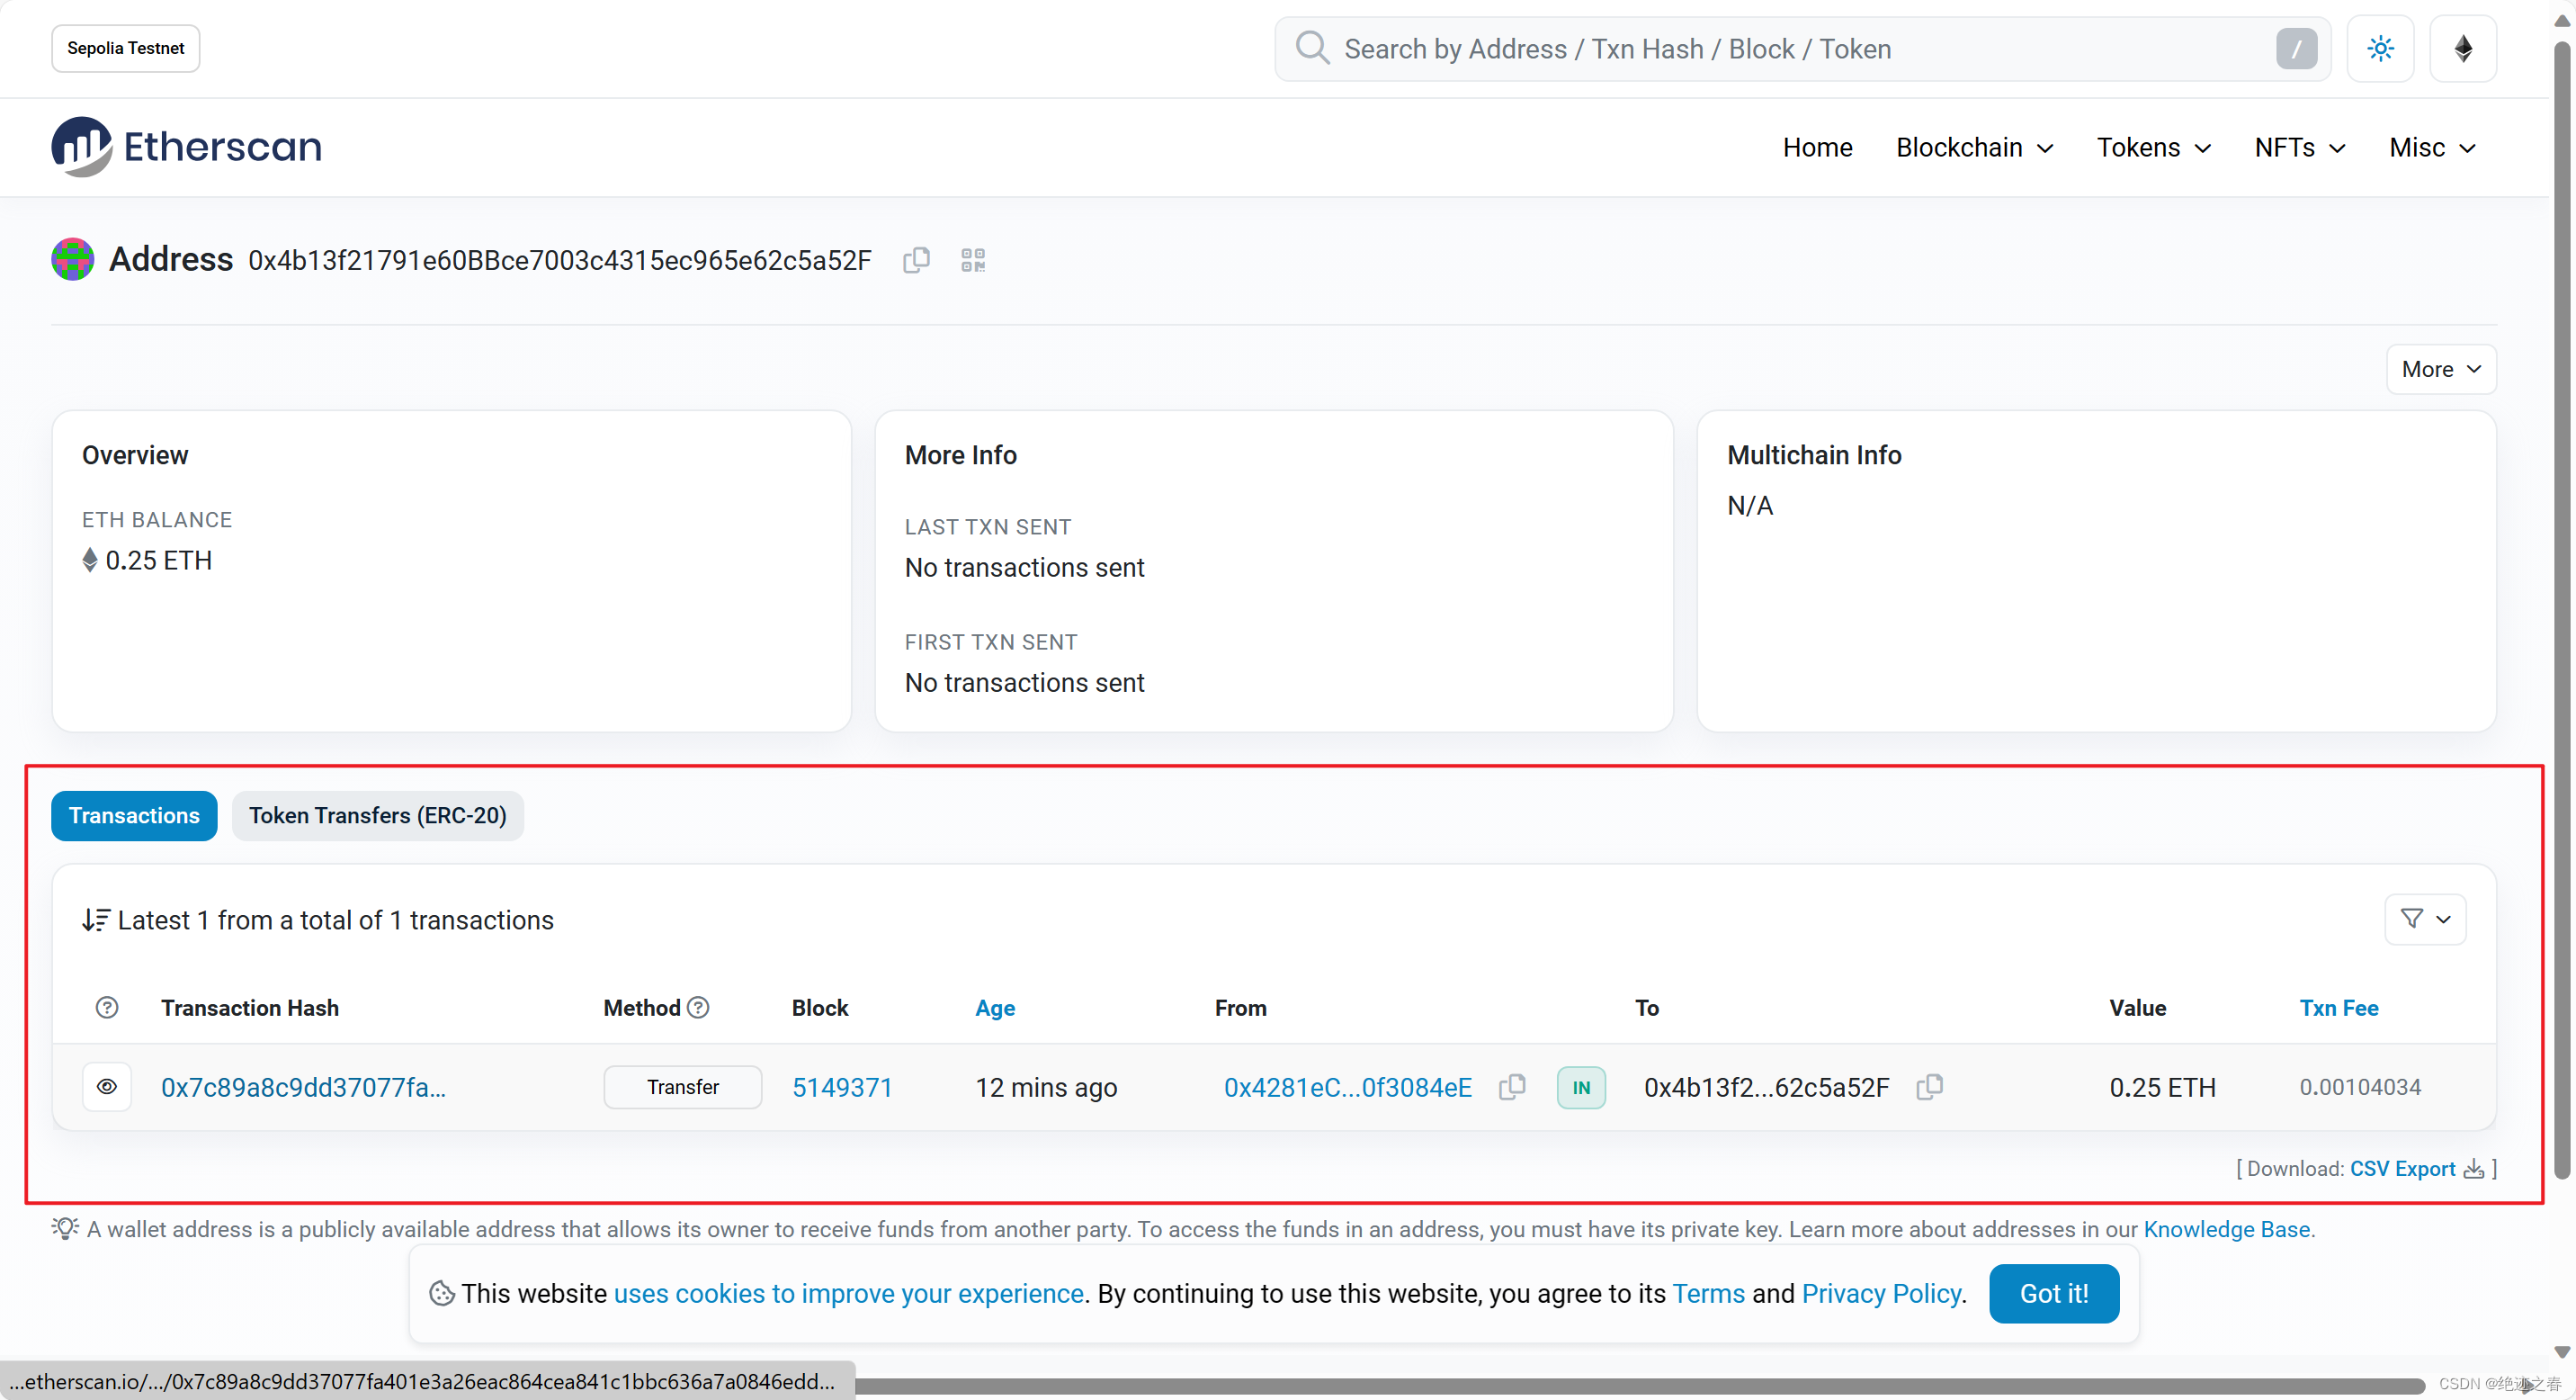Switch to Token Transfers (ERC-20) tab
The image size is (2576, 1400).
point(378,816)
